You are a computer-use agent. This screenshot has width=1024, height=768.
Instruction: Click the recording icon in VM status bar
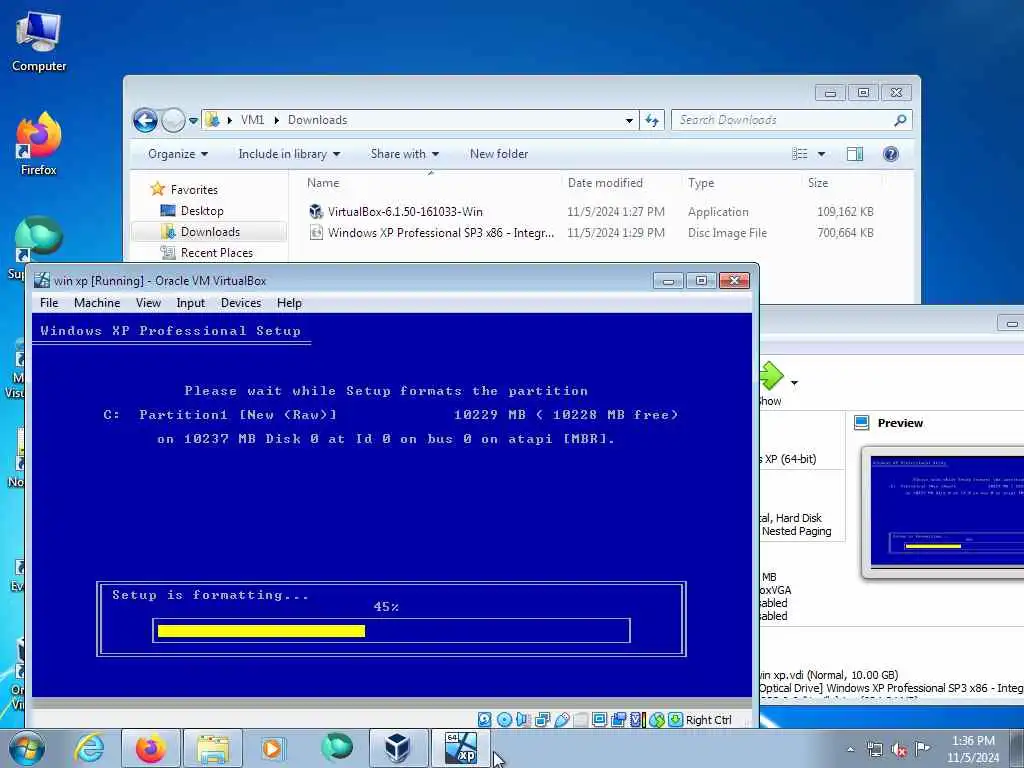[618, 720]
